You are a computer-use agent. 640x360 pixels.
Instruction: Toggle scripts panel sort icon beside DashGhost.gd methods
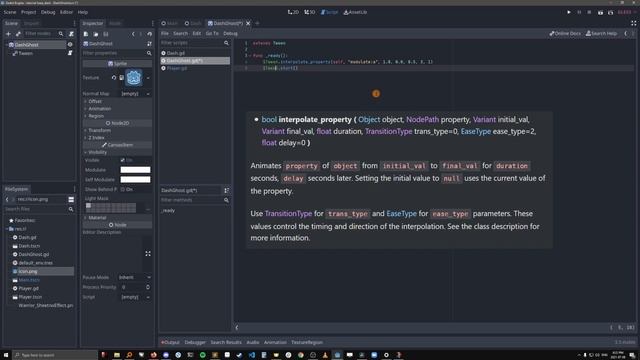tap(227, 190)
